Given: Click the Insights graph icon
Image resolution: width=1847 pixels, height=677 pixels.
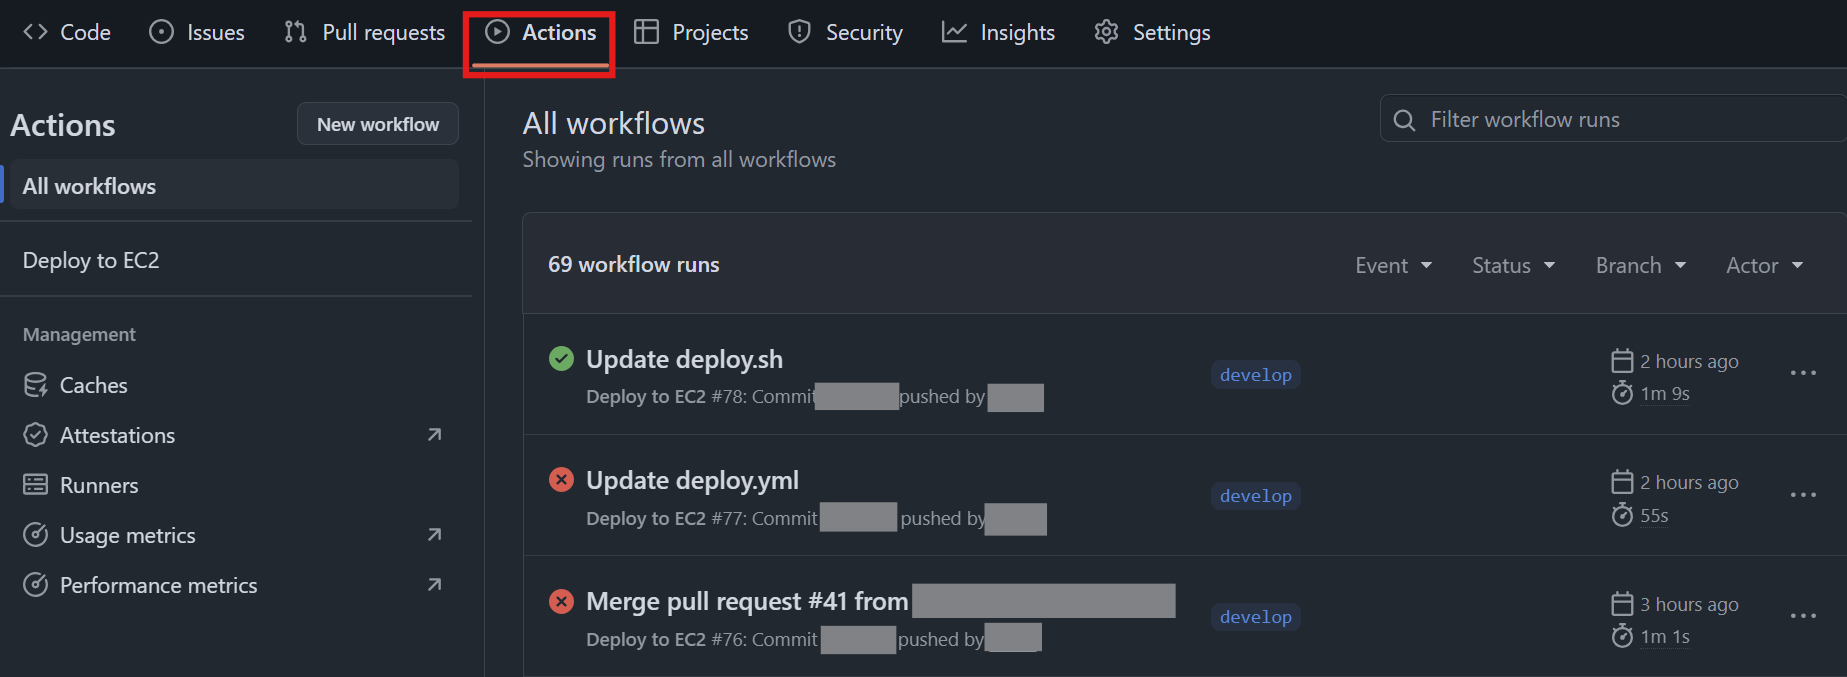Looking at the screenshot, I should [x=954, y=32].
